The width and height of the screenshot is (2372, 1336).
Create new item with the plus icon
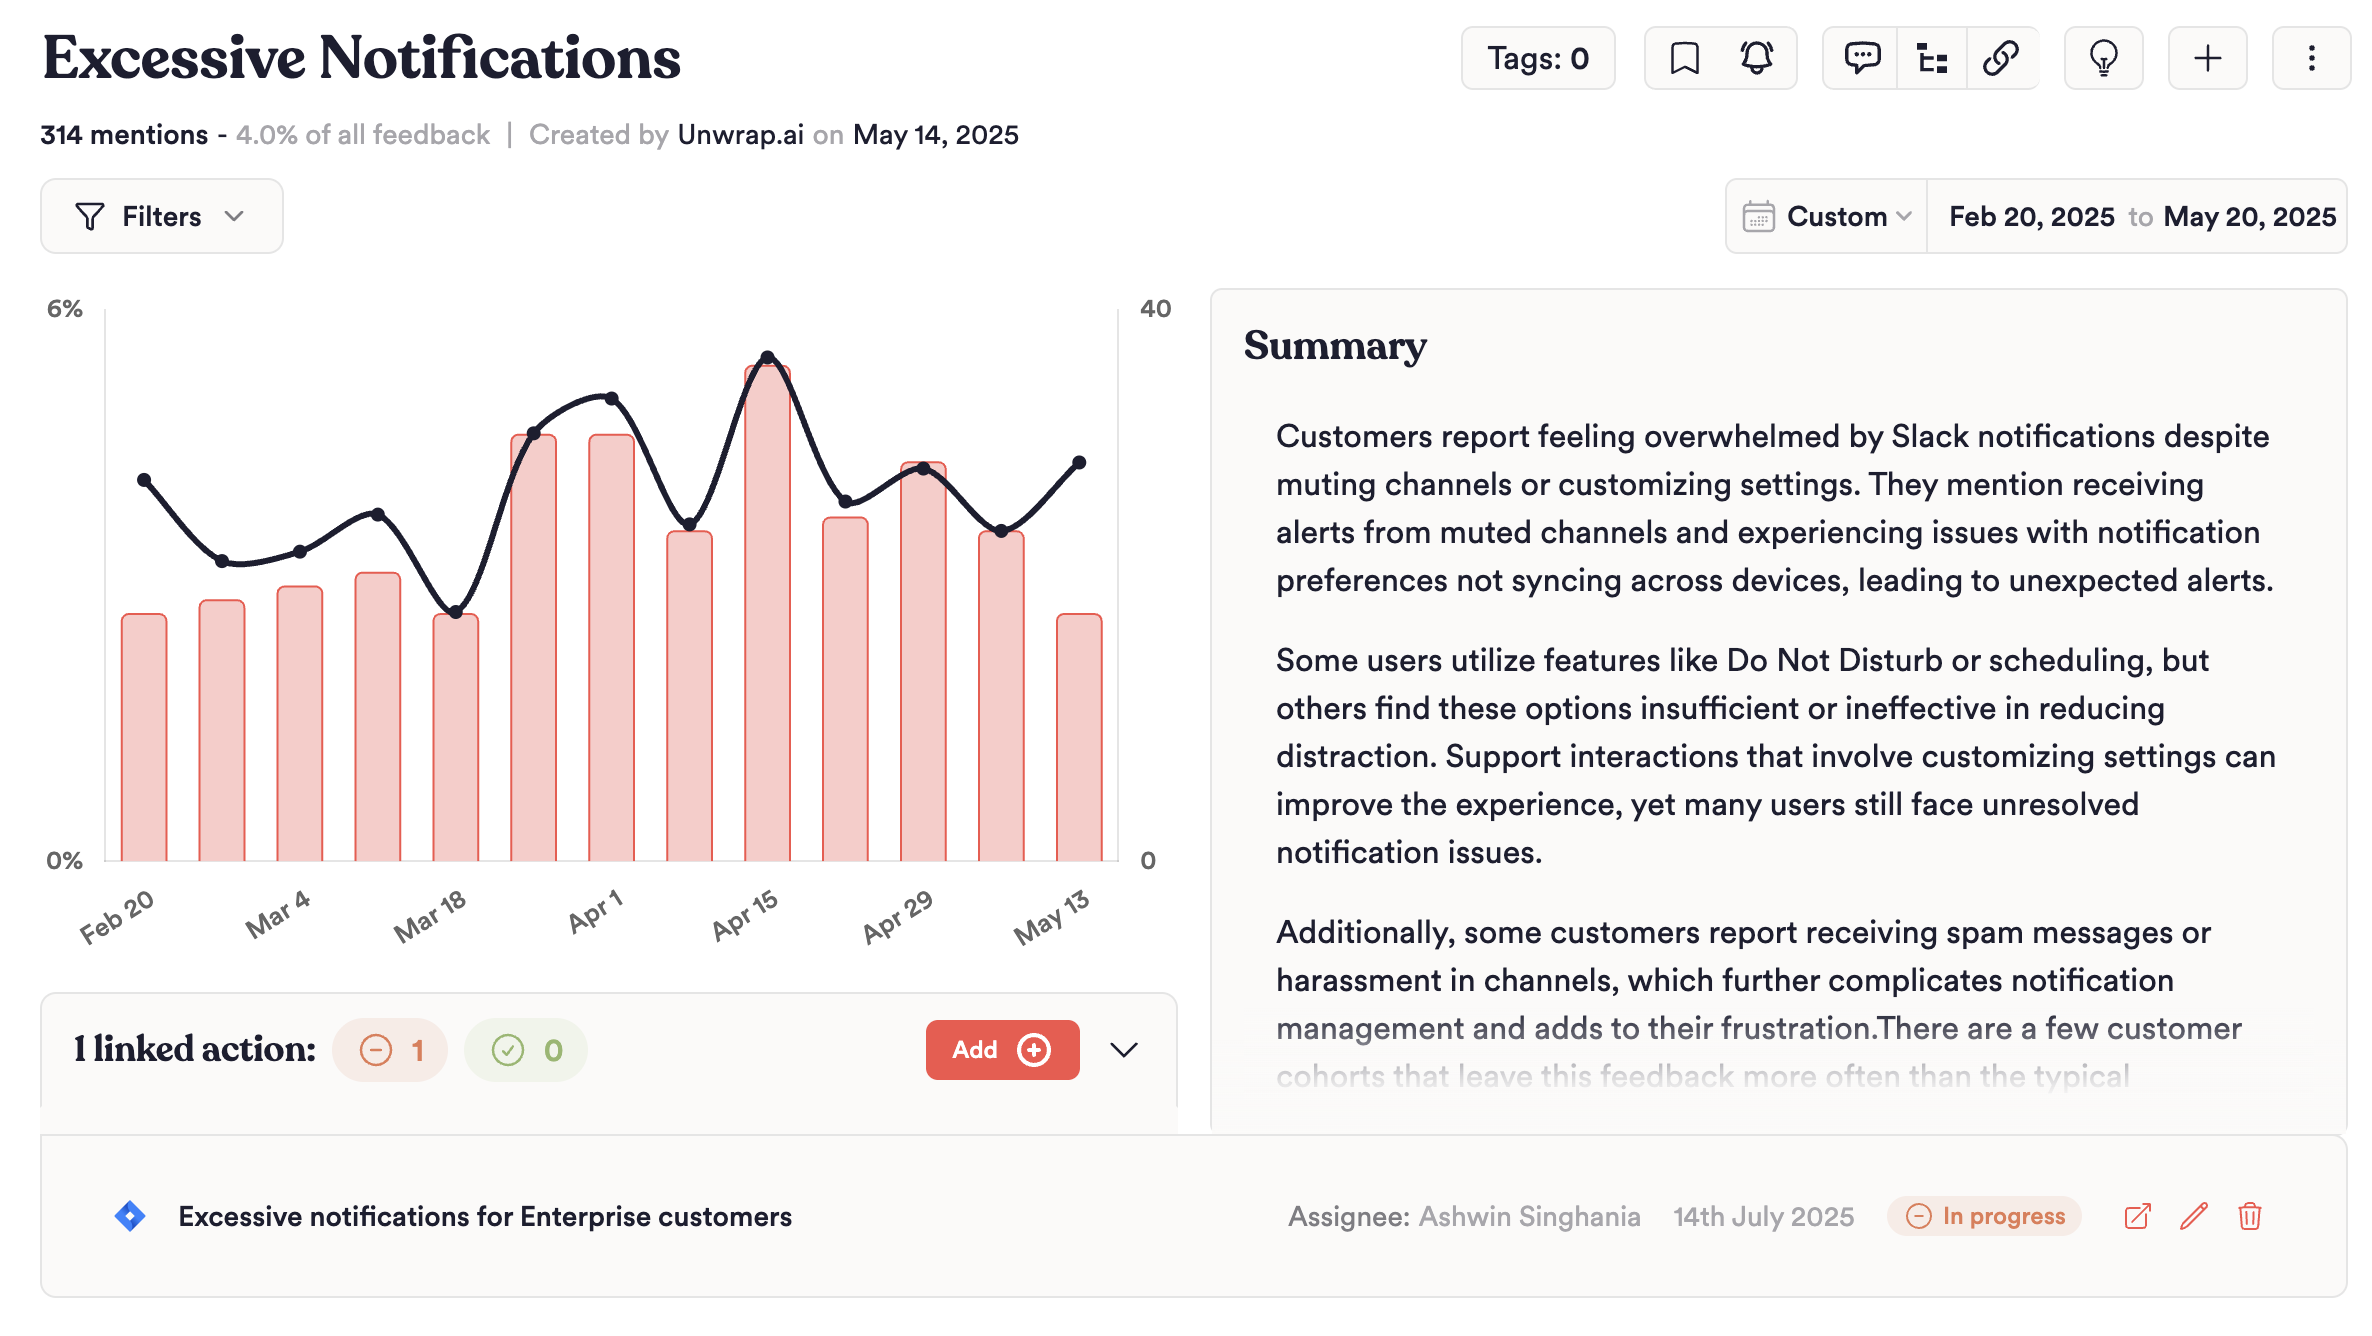[x=2207, y=58]
